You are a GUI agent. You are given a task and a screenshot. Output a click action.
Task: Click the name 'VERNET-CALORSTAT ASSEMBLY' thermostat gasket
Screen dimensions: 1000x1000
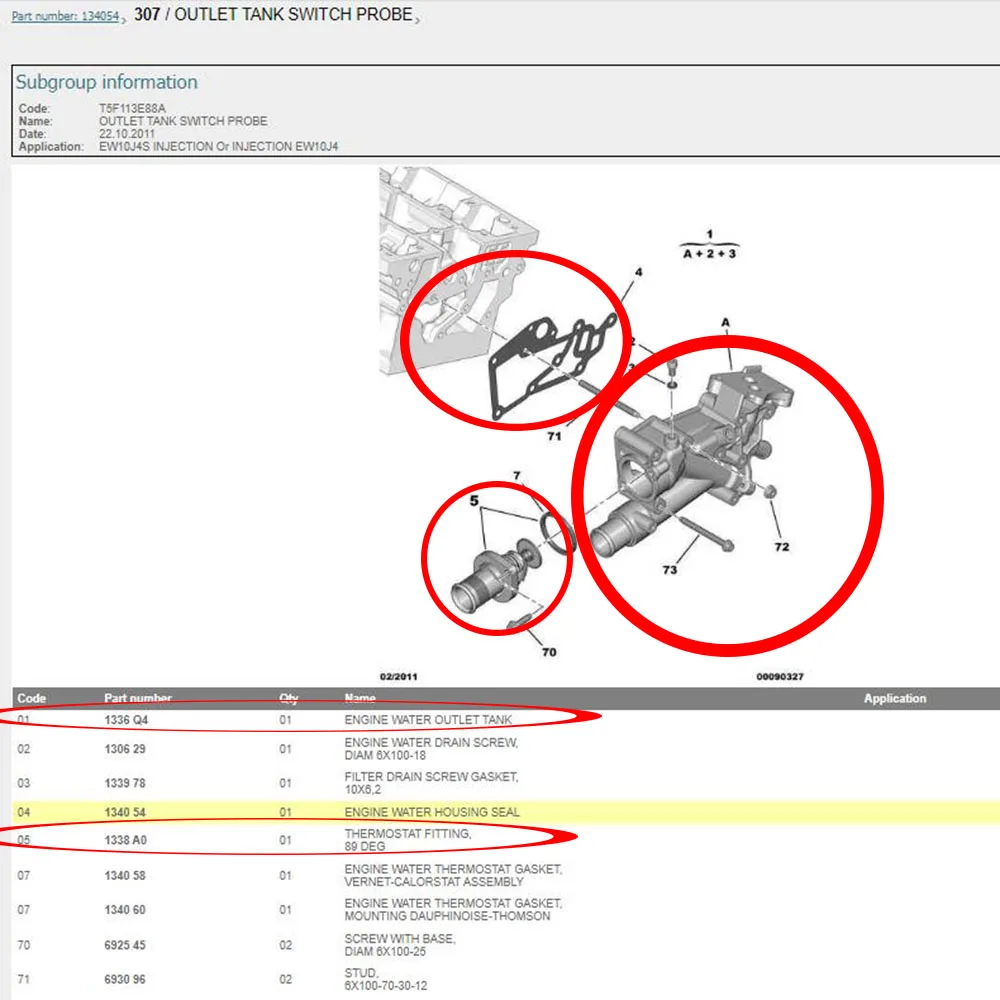(453, 876)
